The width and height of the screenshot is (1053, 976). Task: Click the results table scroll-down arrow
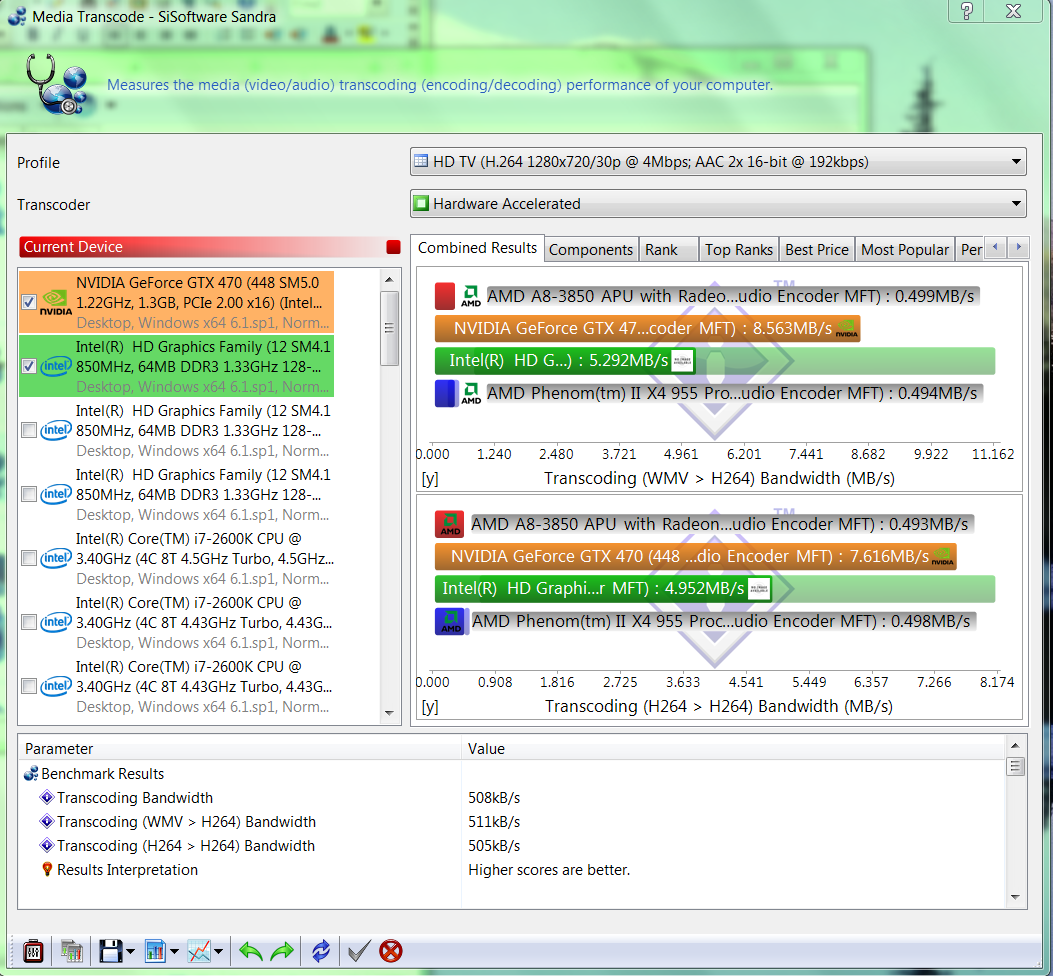1015,897
